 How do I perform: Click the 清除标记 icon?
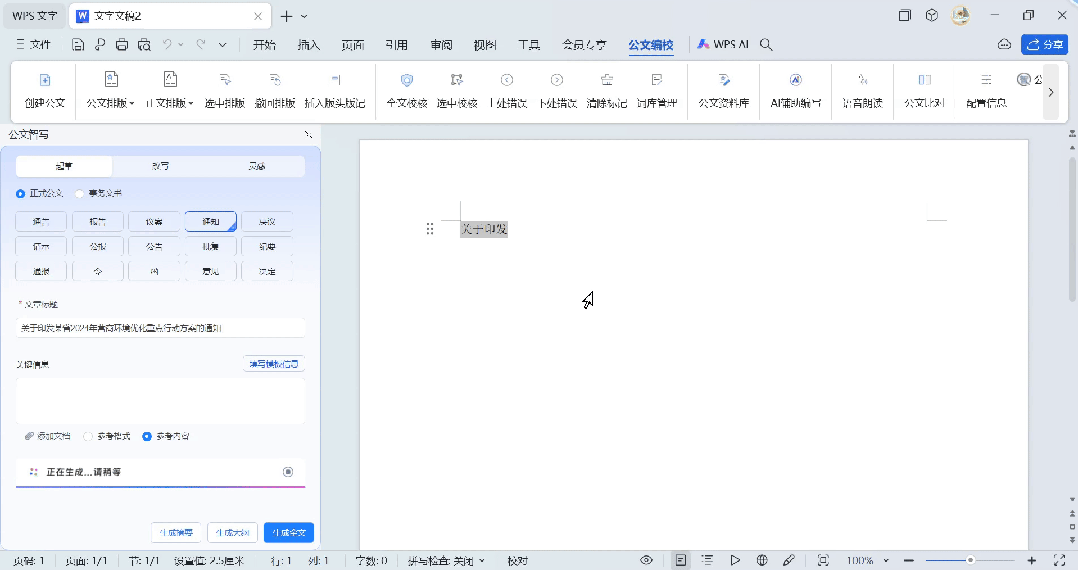[x=606, y=91]
